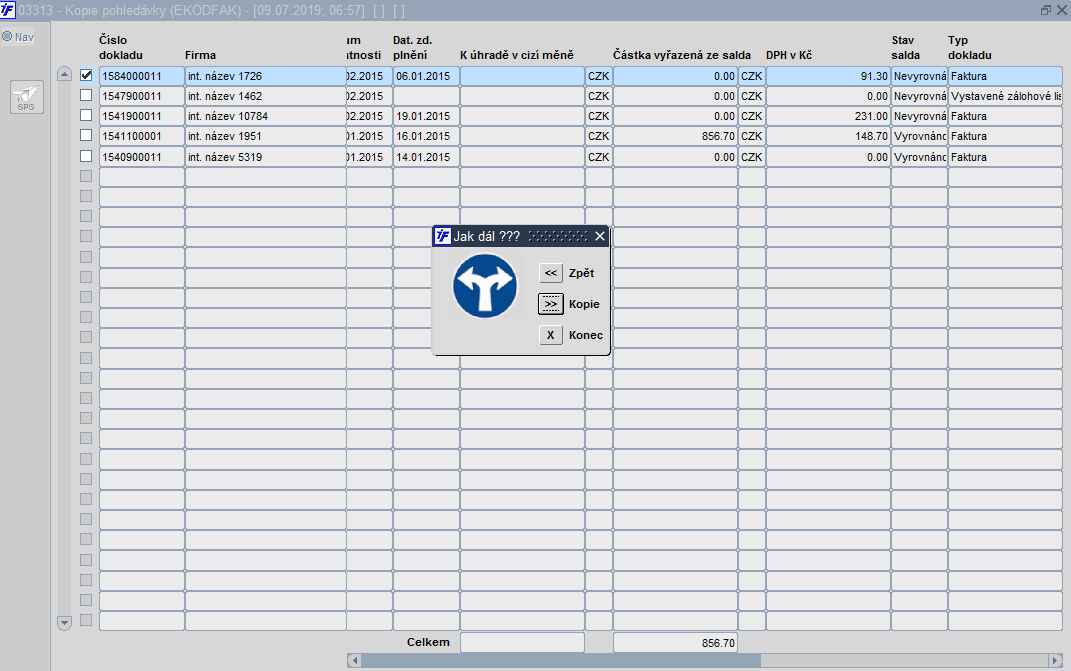The image size is (1071, 671).
Task: Click the Jak dál dialog logo icon
Action: 442,236
